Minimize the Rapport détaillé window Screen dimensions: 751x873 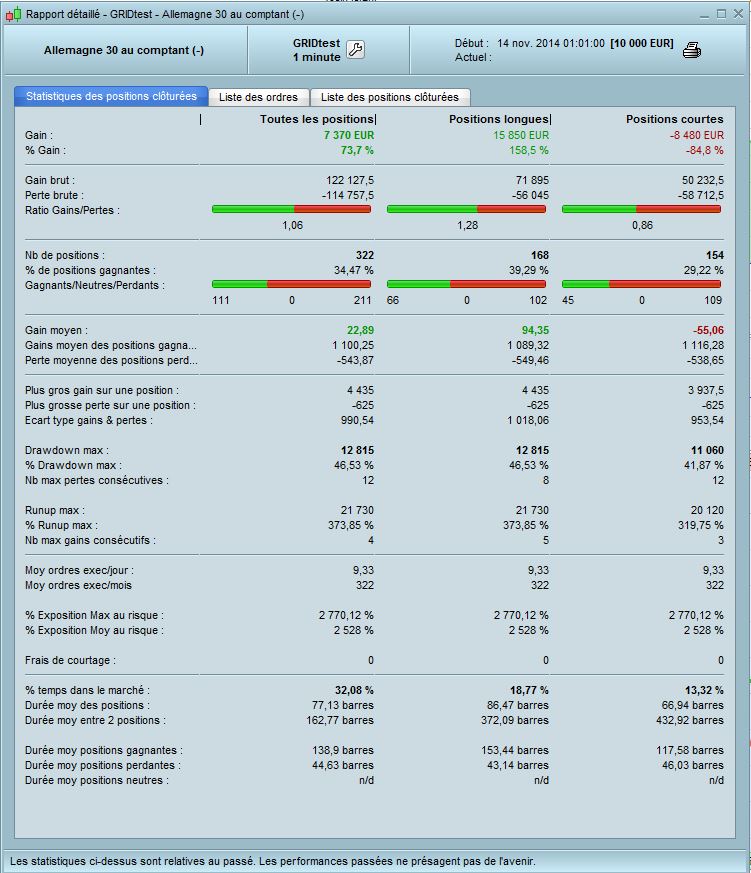tap(704, 14)
